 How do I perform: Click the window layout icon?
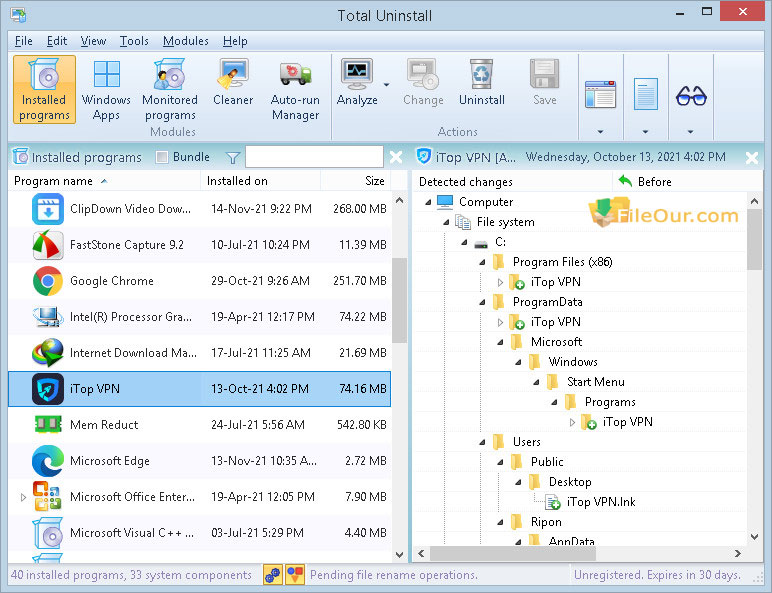(600, 95)
